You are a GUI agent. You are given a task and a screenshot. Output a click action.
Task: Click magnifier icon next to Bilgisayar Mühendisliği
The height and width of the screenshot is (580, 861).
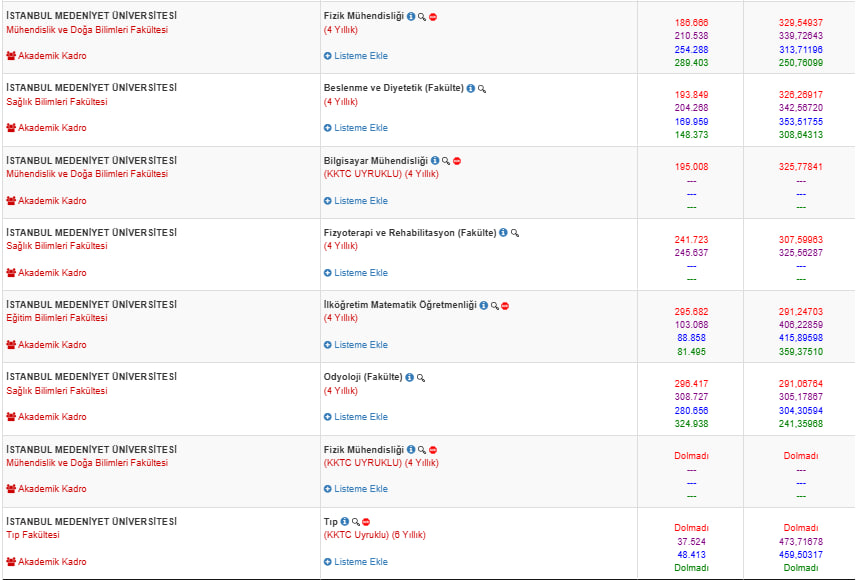(x=446, y=161)
